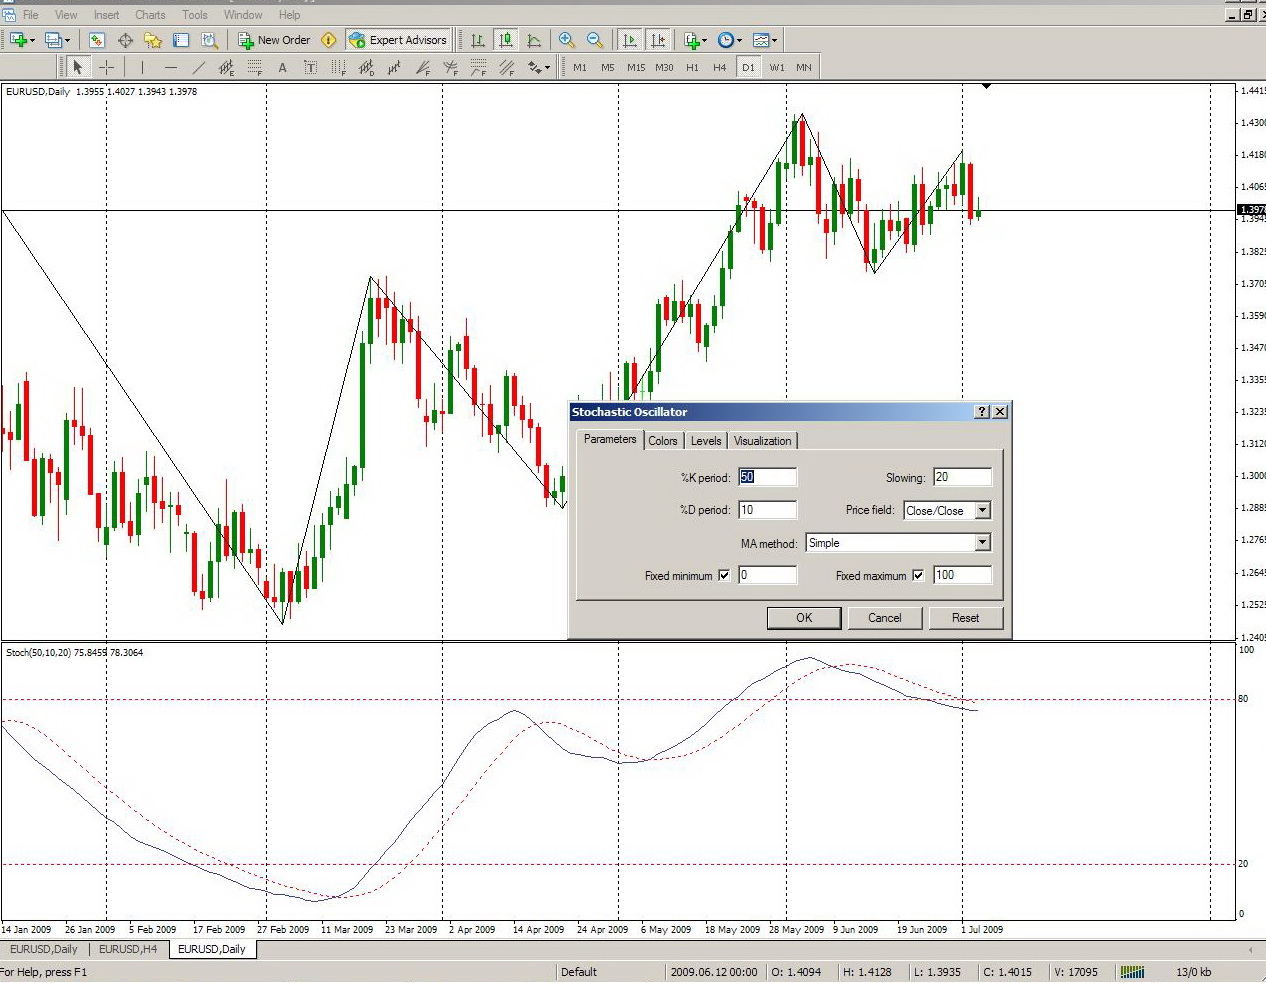Edit the %K period field
Screen dimensions: 1266x983
767,477
